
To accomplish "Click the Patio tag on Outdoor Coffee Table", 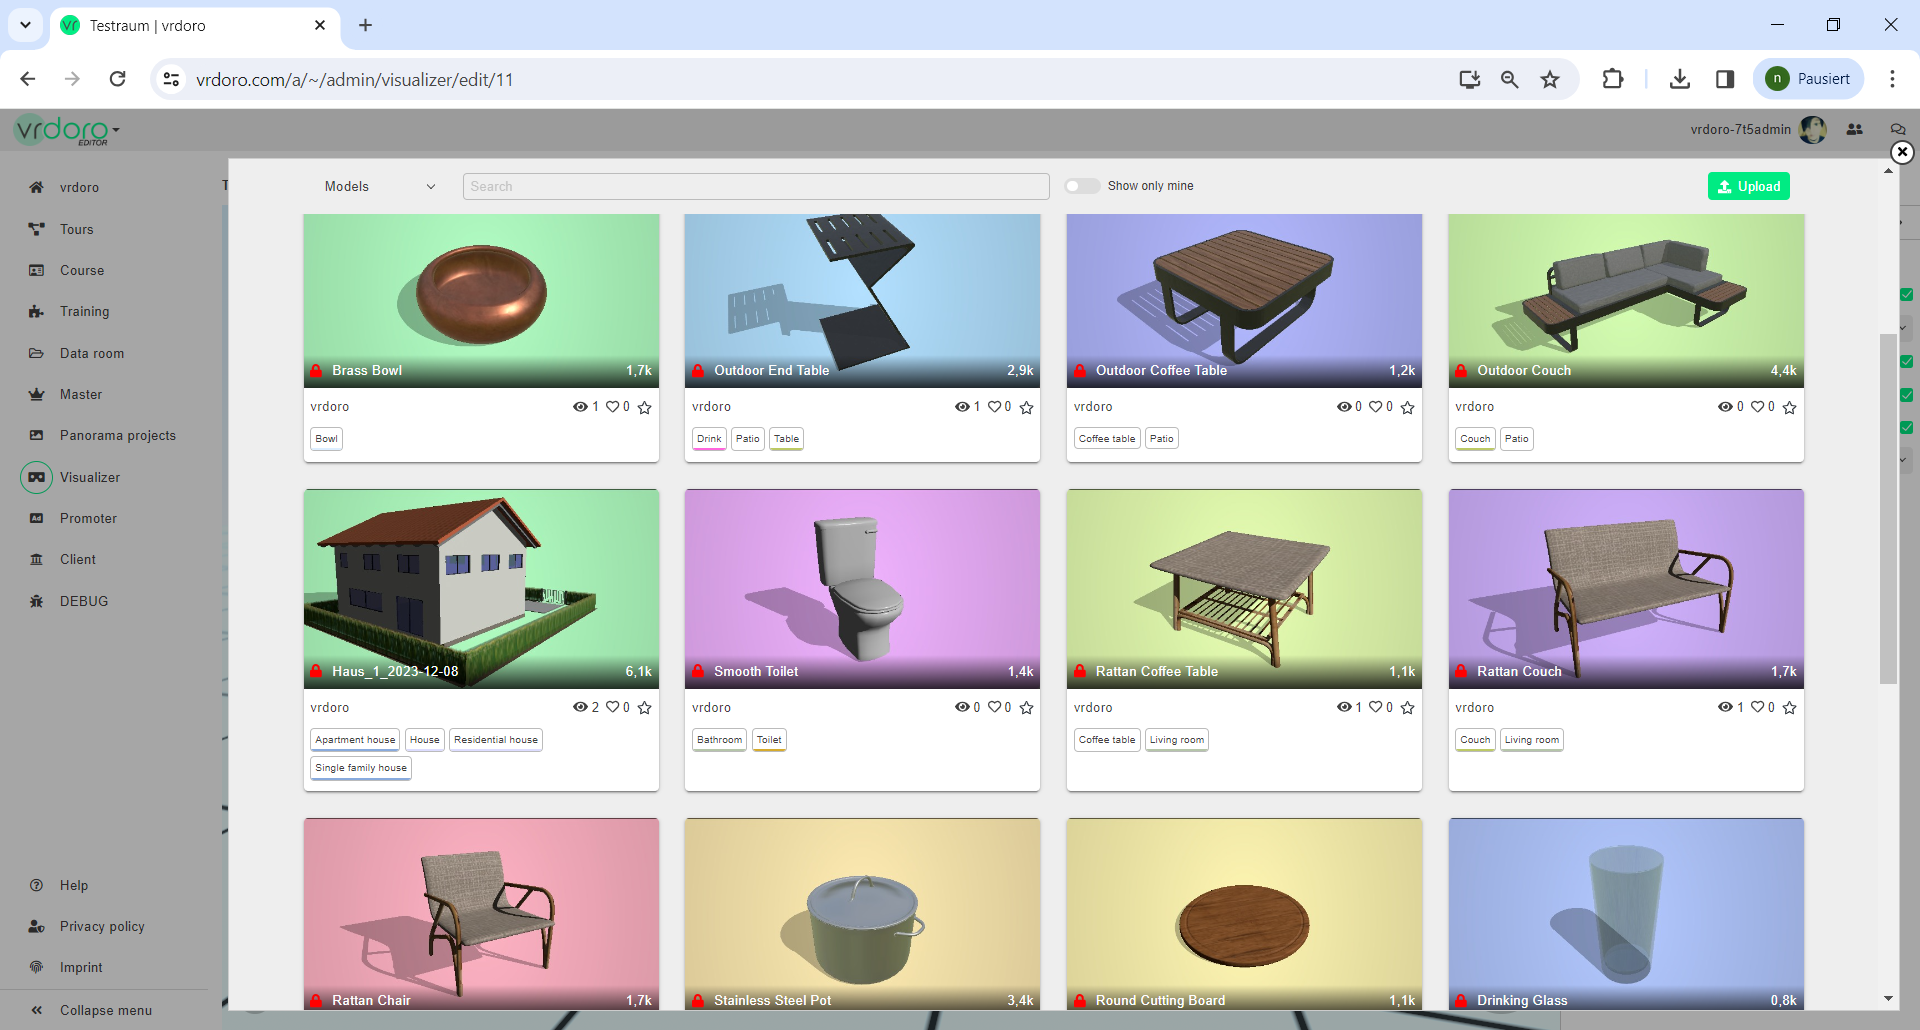I will pos(1161,439).
